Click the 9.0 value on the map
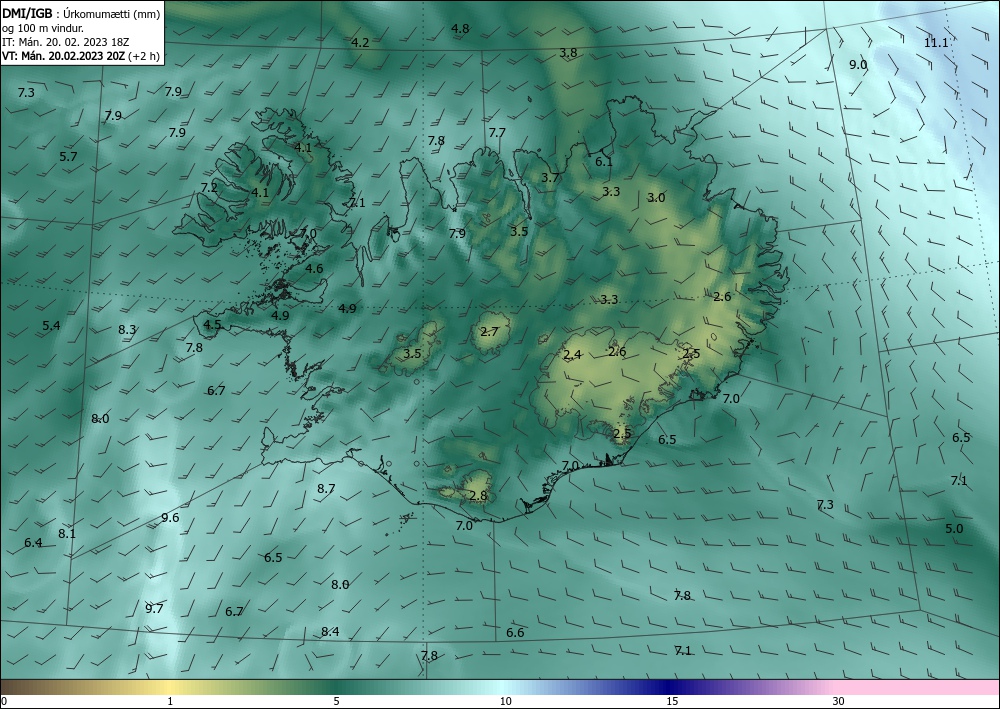 pos(858,64)
